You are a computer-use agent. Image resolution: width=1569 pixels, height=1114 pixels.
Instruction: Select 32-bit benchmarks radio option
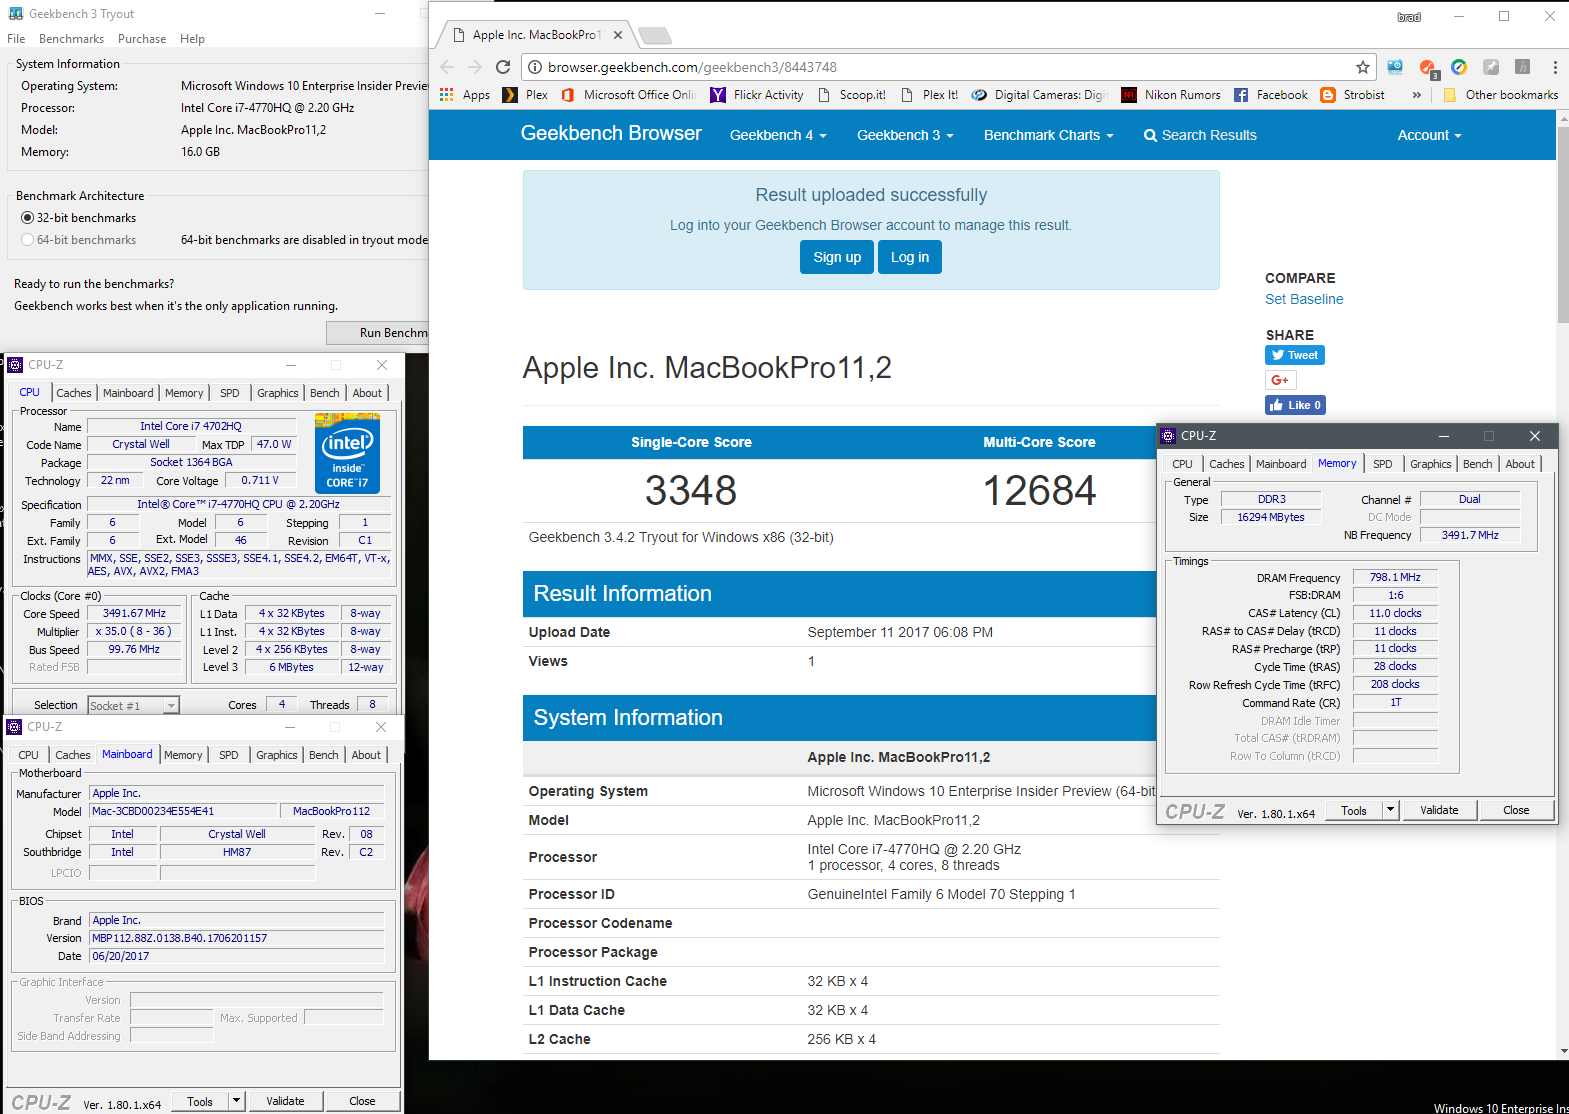point(79,218)
